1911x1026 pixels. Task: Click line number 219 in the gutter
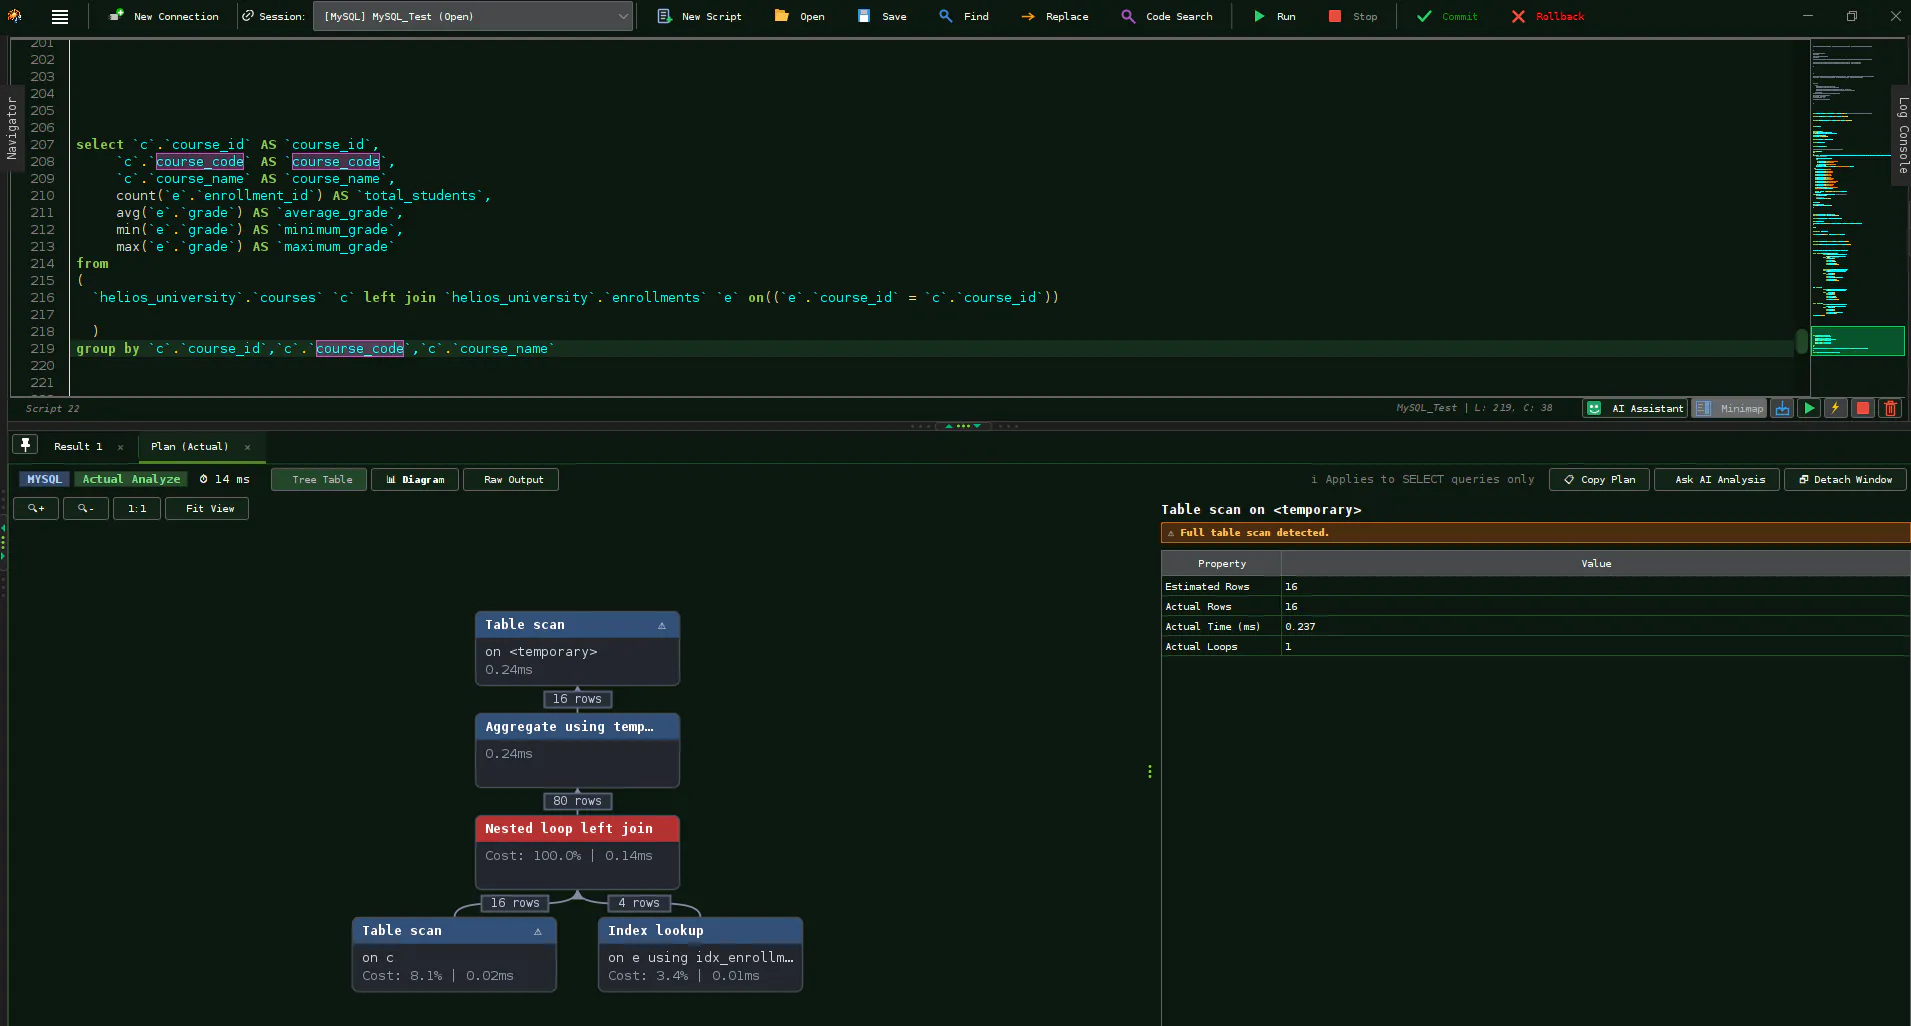click(x=42, y=348)
